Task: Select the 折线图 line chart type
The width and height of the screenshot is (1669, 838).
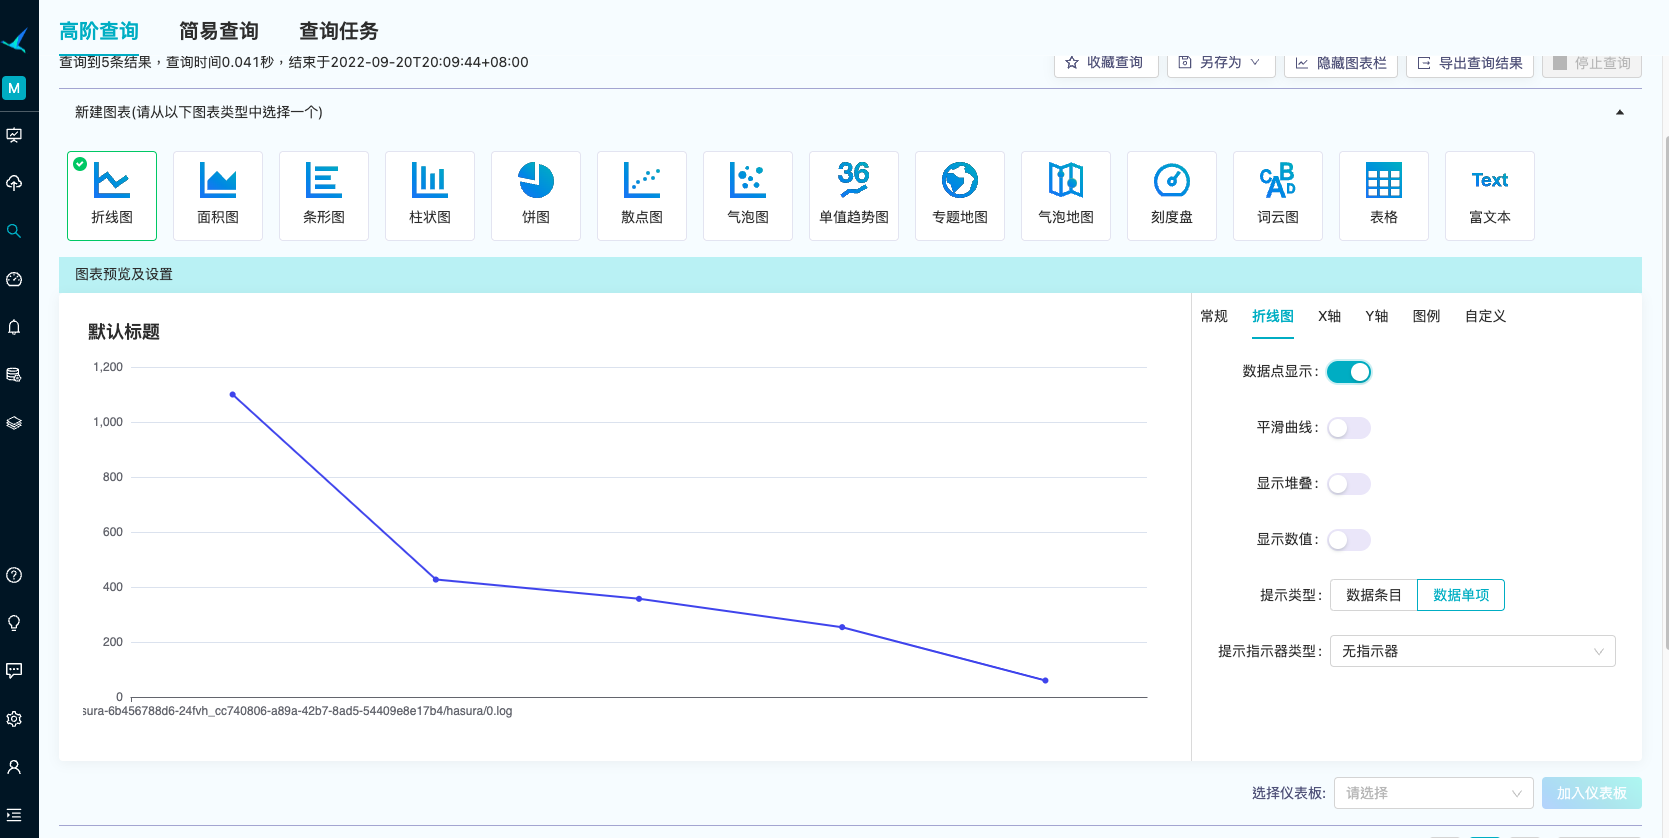Action: tap(112, 196)
